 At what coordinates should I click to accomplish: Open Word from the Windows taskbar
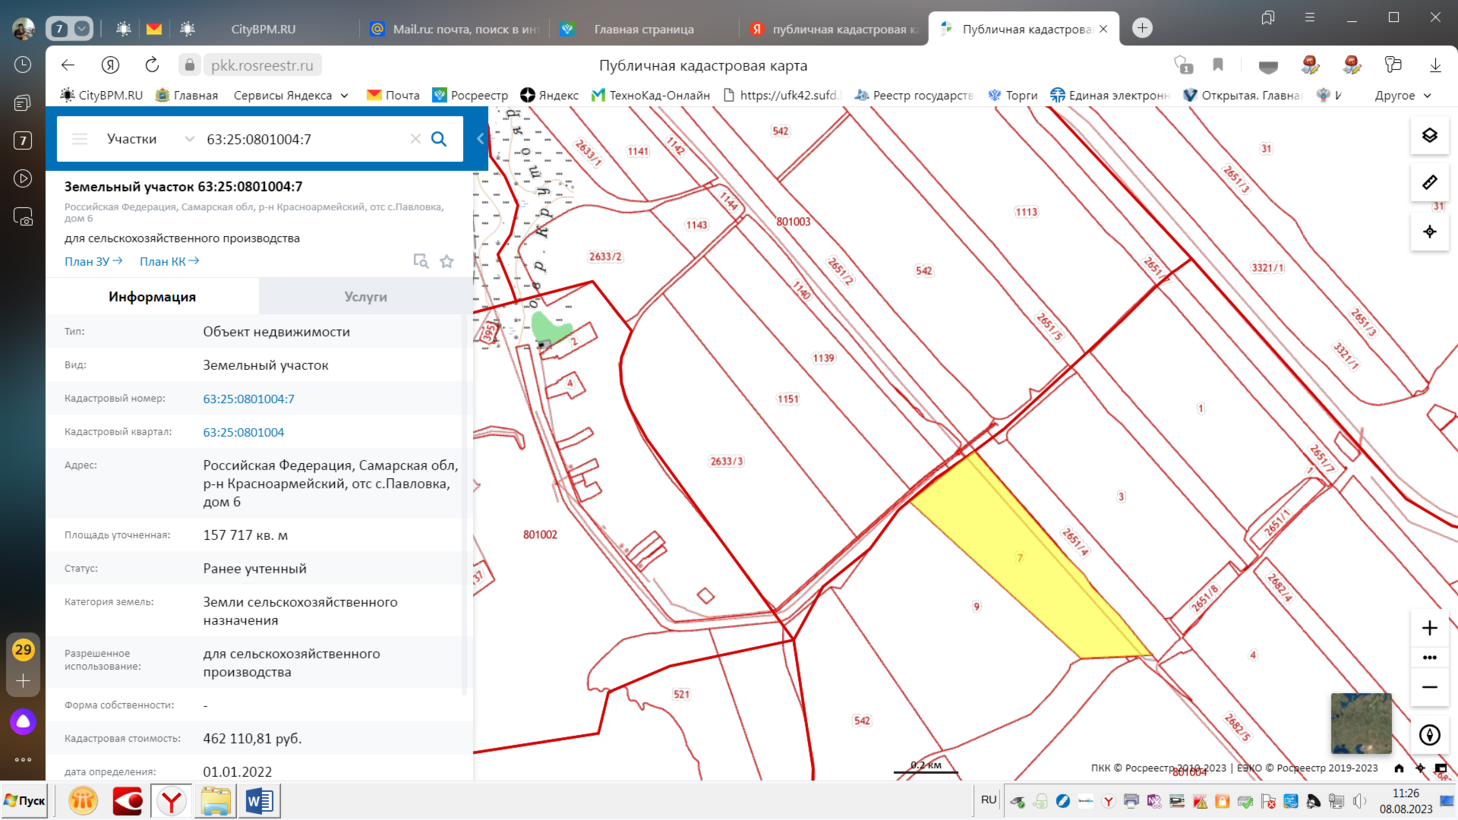(259, 801)
